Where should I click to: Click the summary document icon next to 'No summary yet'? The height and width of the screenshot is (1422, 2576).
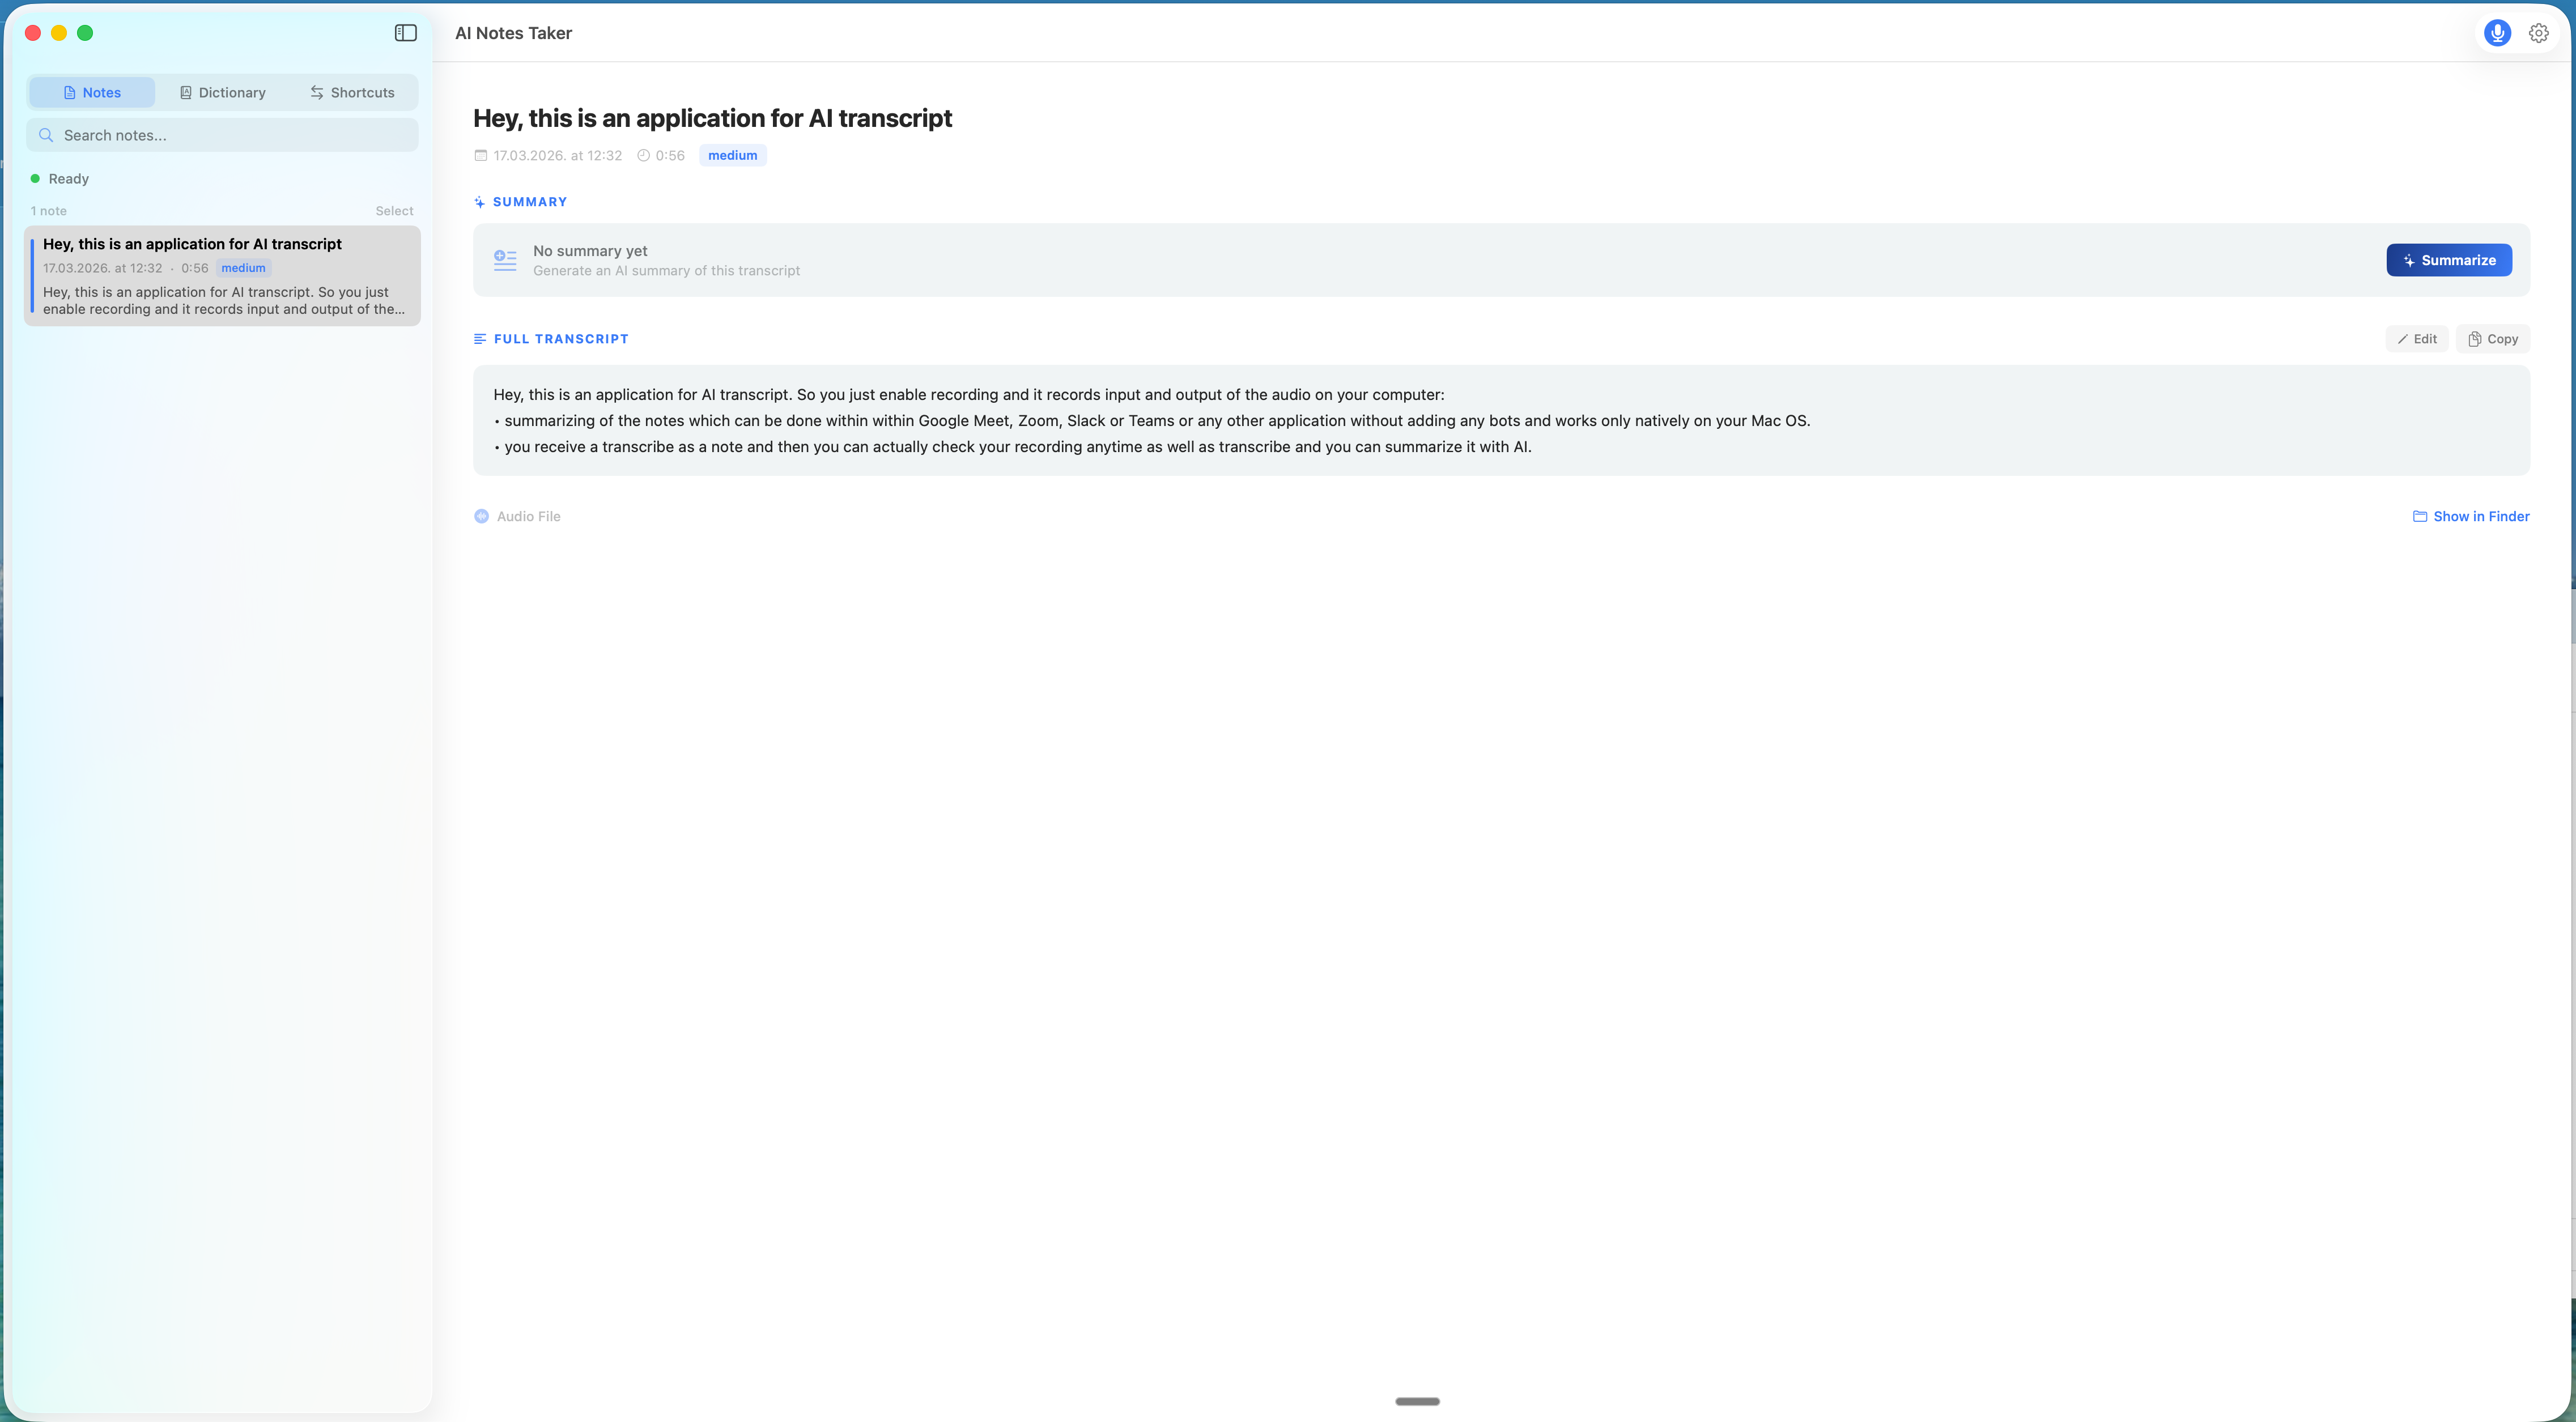pos(504,260)
